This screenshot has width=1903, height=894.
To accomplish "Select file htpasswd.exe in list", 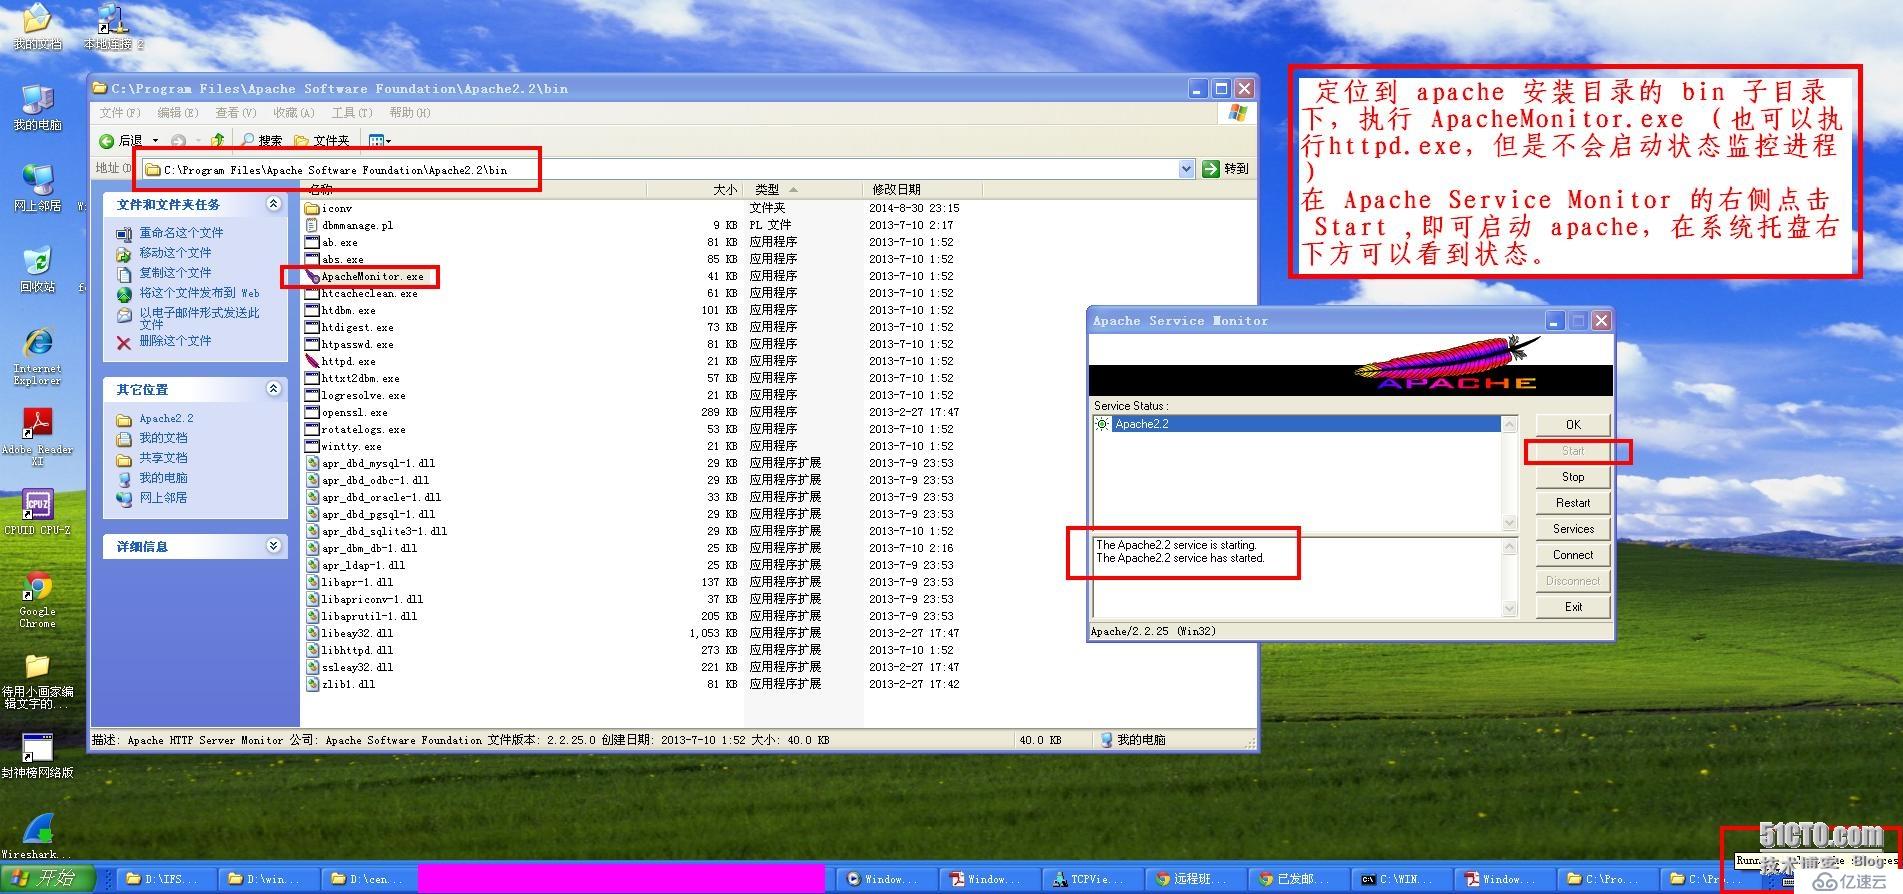I will click(357, 344).
